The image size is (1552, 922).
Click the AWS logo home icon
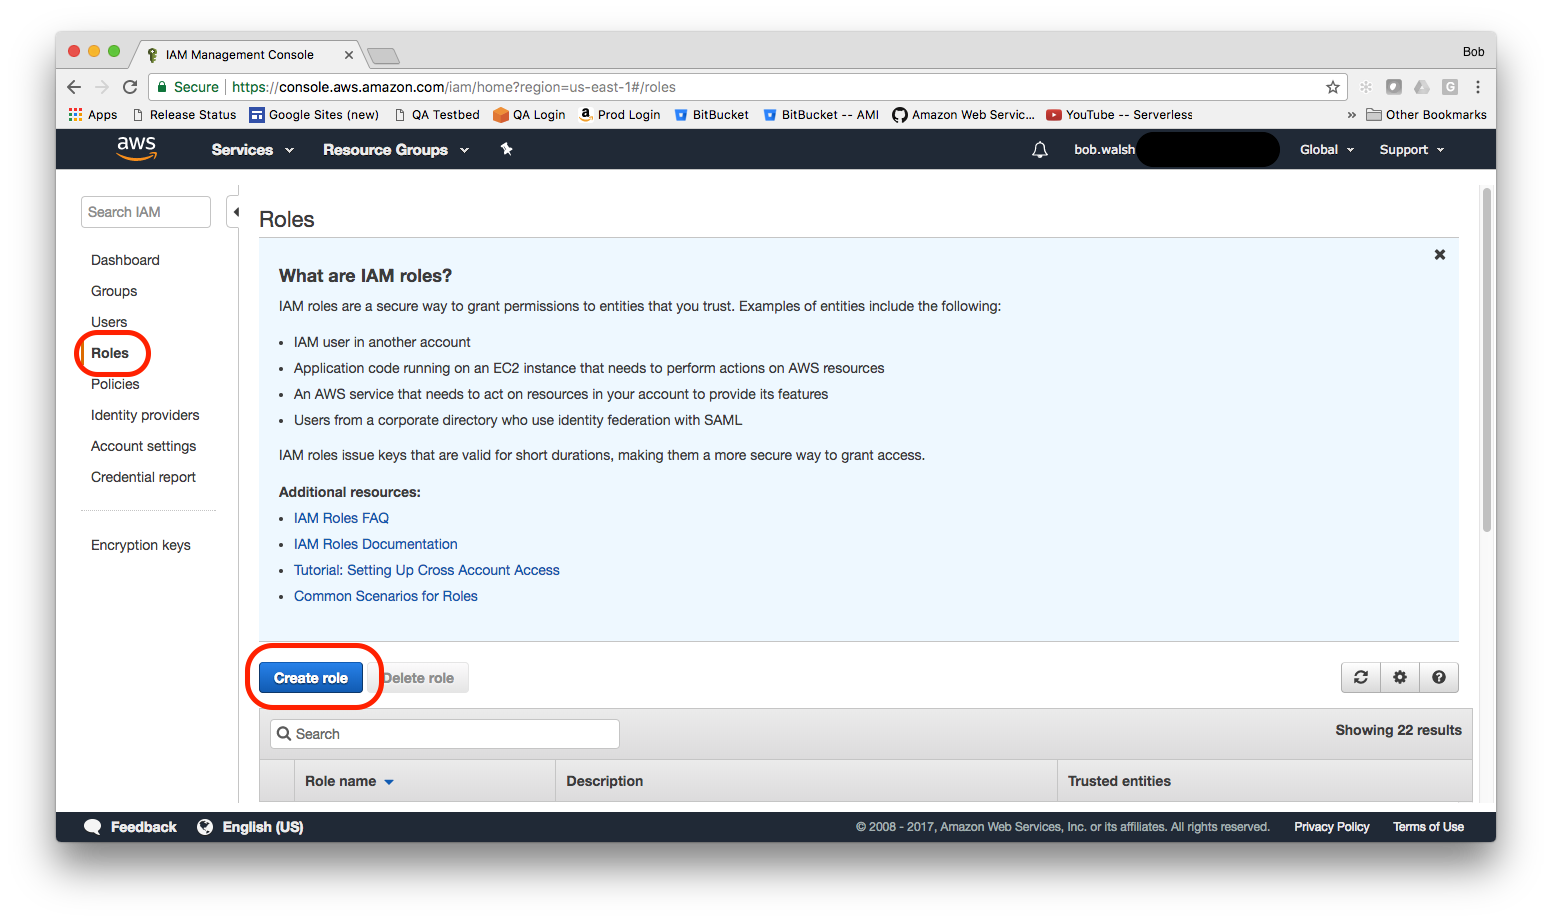pos(136,148)
